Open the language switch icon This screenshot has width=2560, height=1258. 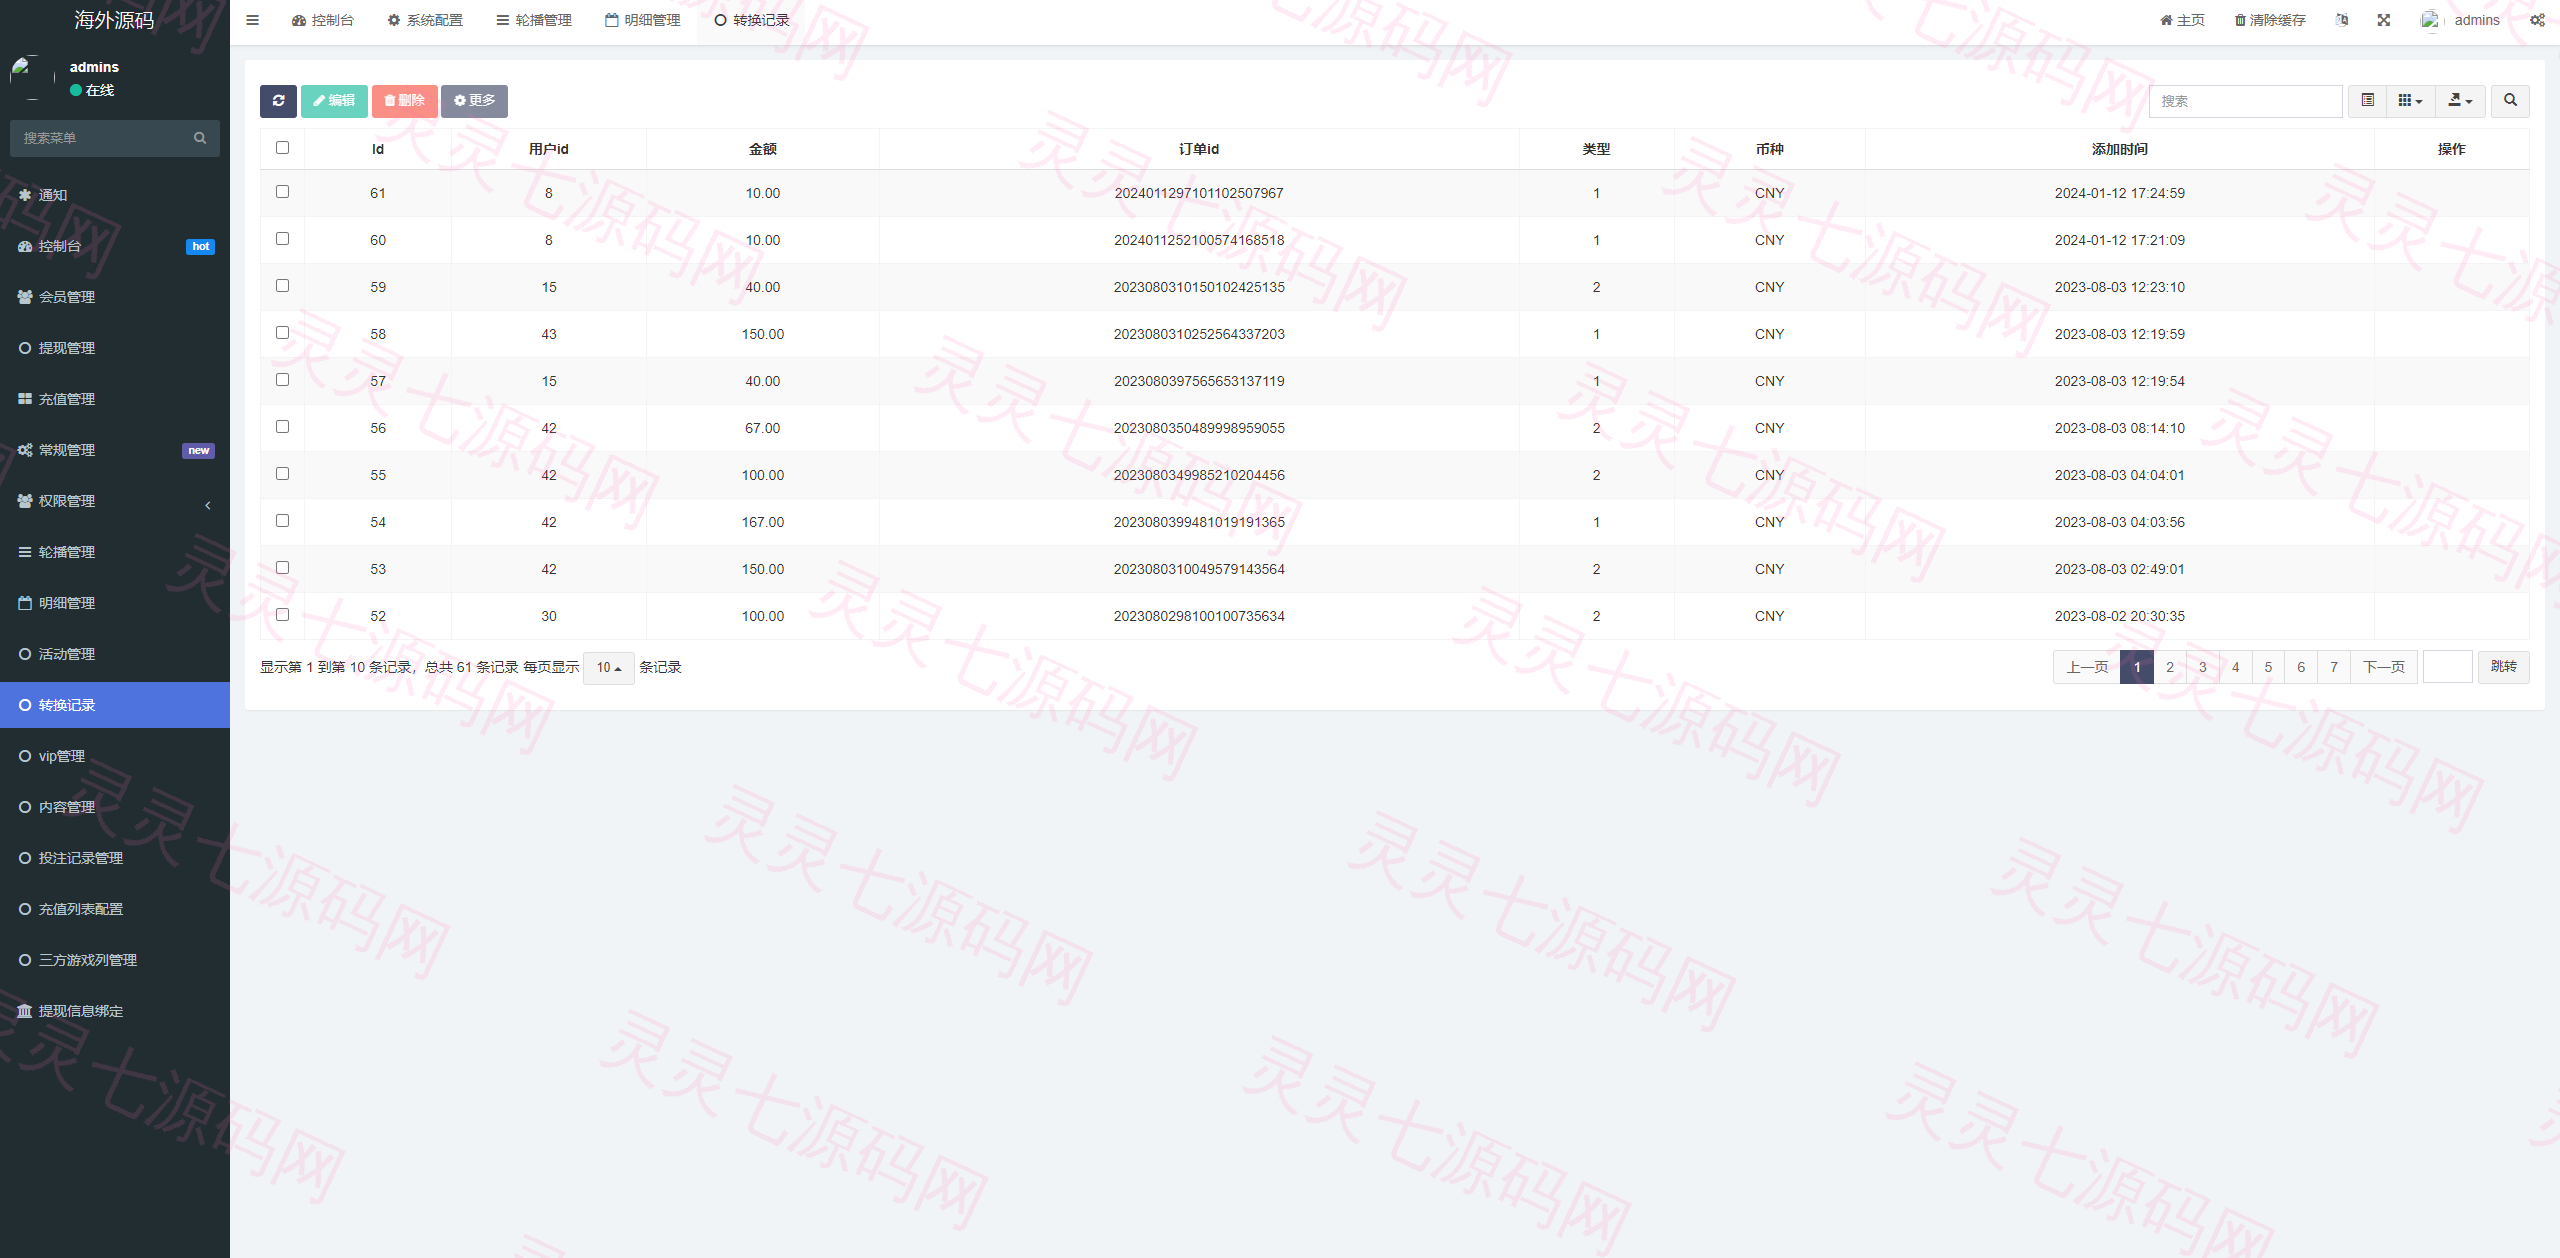[2342, 20]
